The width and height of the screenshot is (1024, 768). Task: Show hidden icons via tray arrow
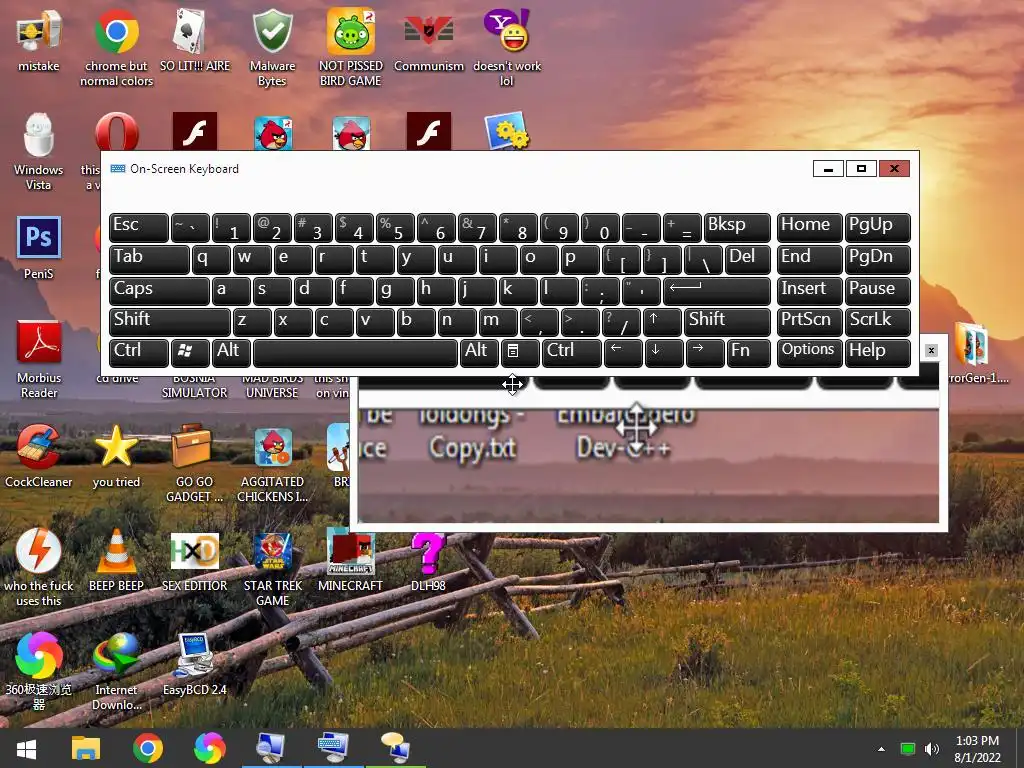pyautogui.click(x=881, y=749)
